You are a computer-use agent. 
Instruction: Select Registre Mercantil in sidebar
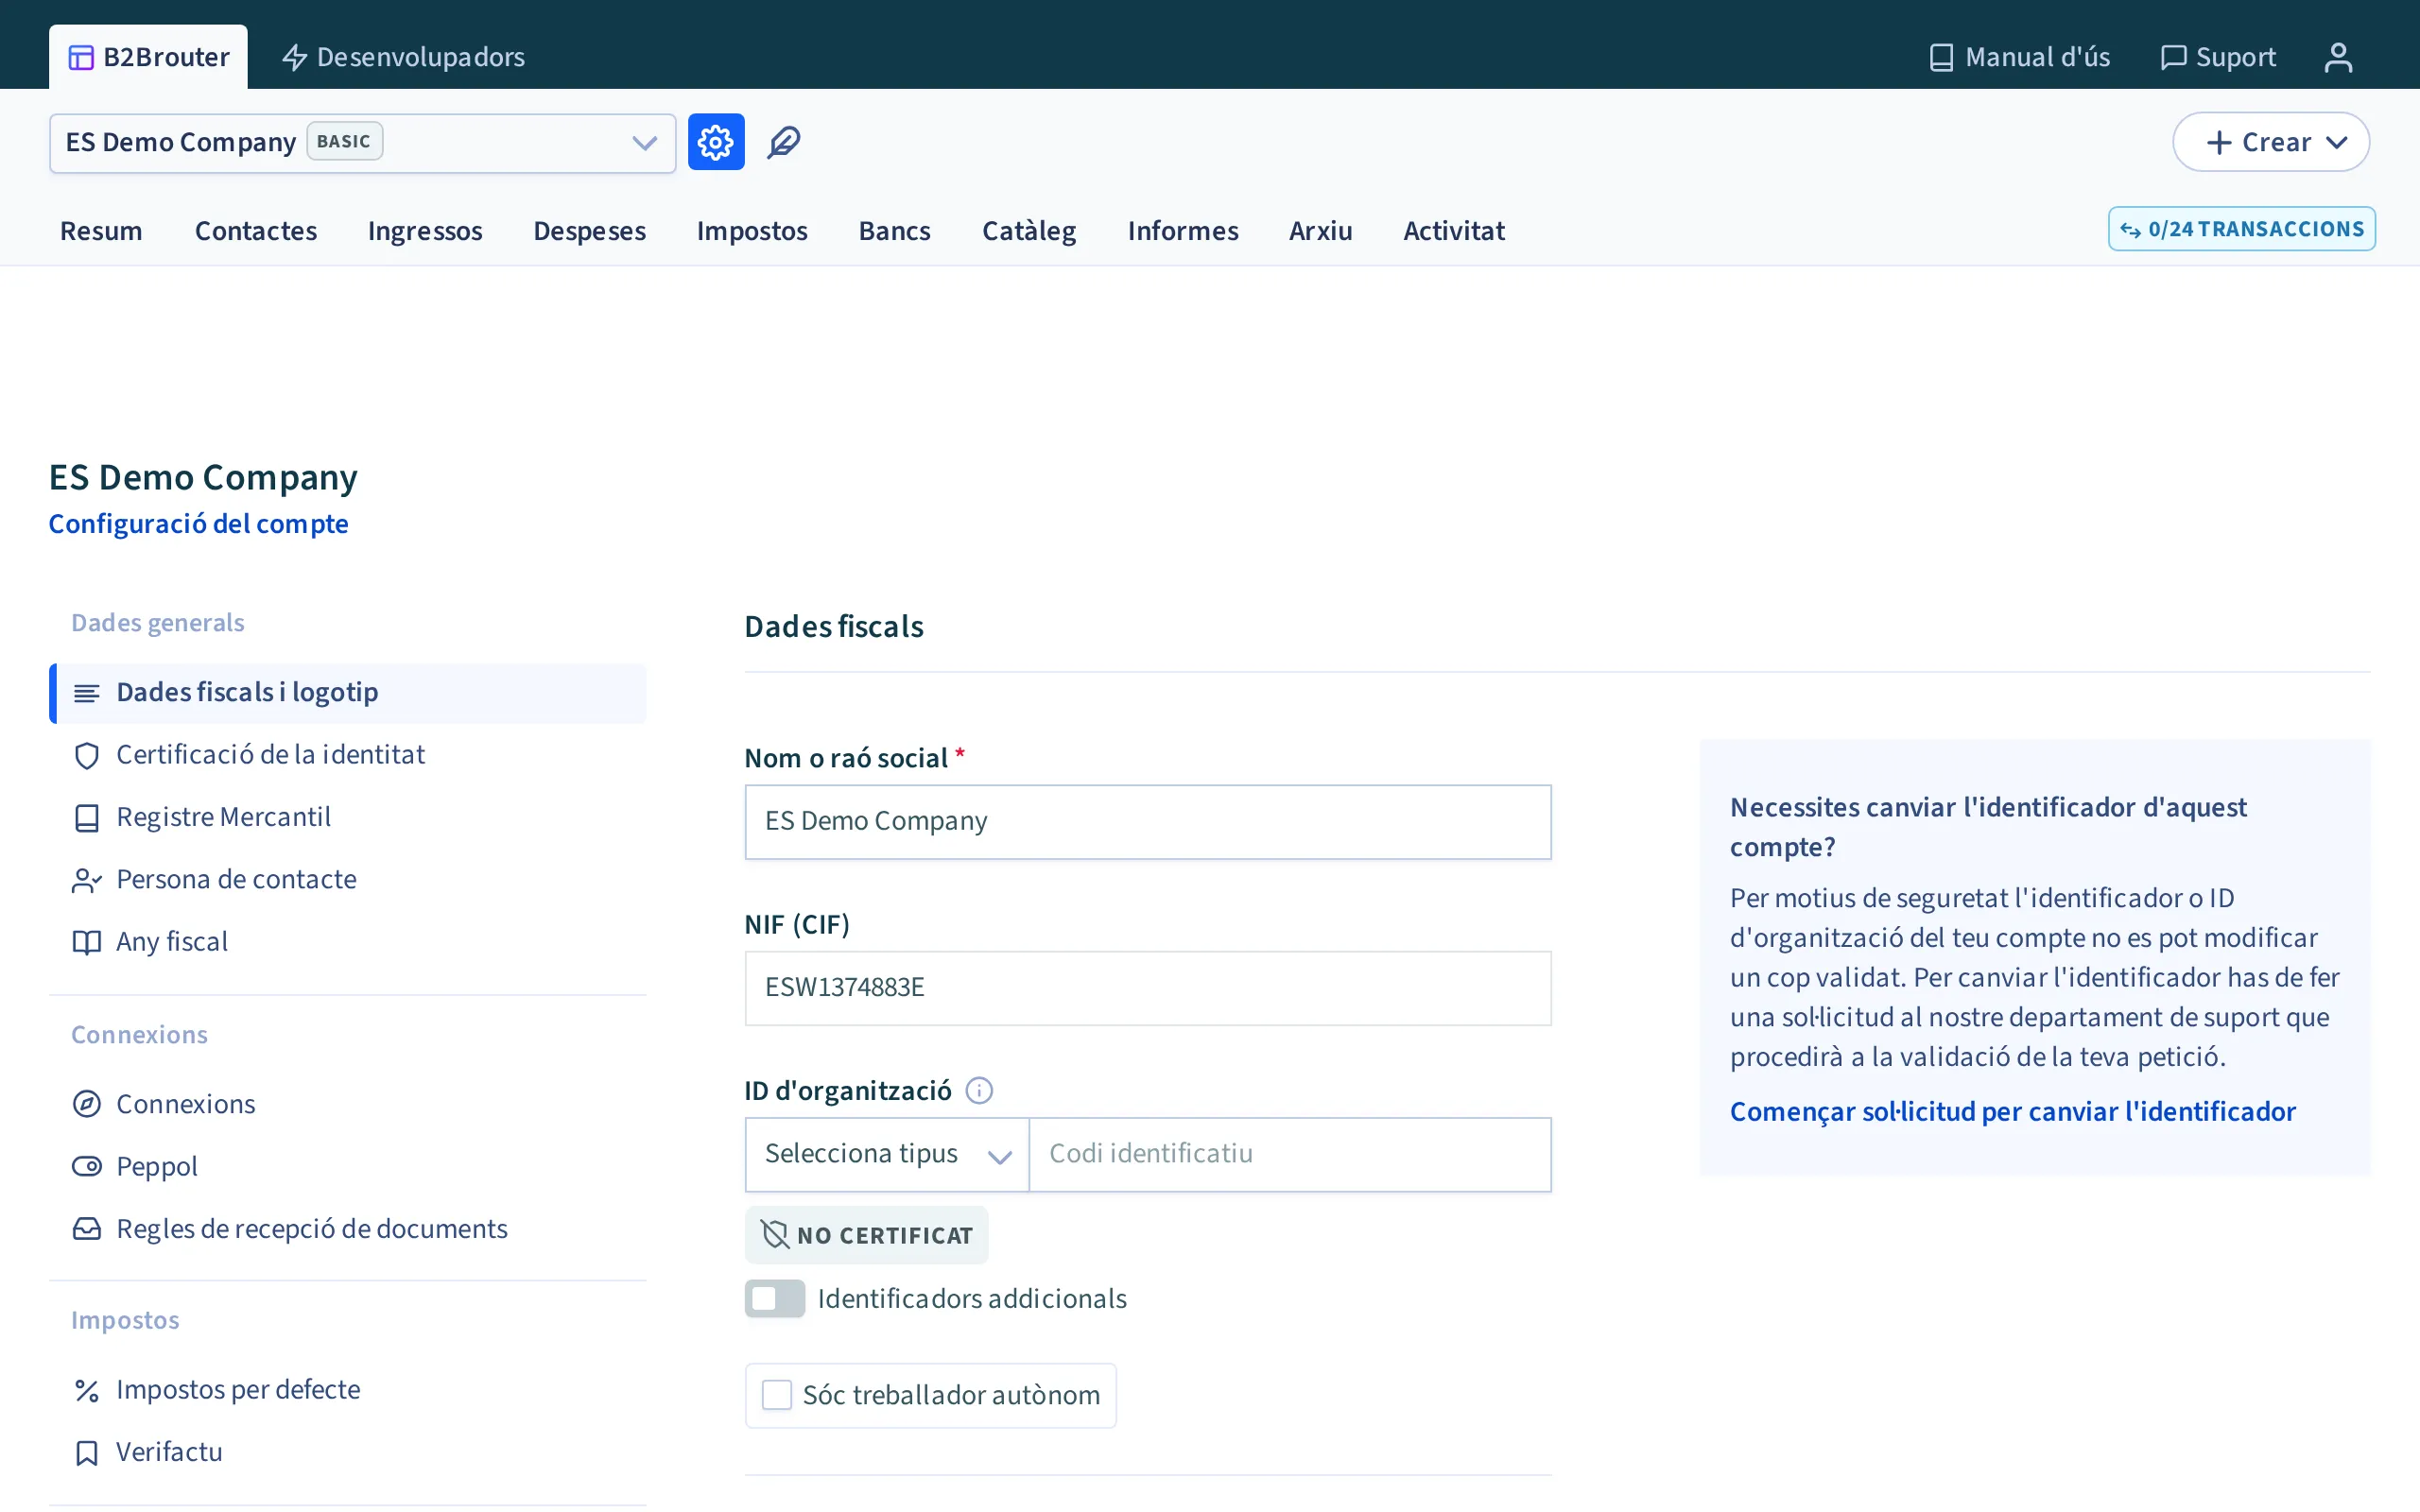348,818
